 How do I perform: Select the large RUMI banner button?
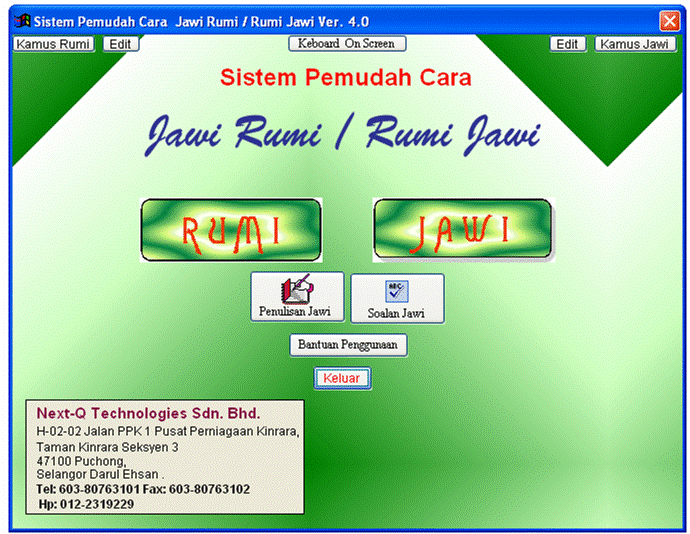(231, 230)
